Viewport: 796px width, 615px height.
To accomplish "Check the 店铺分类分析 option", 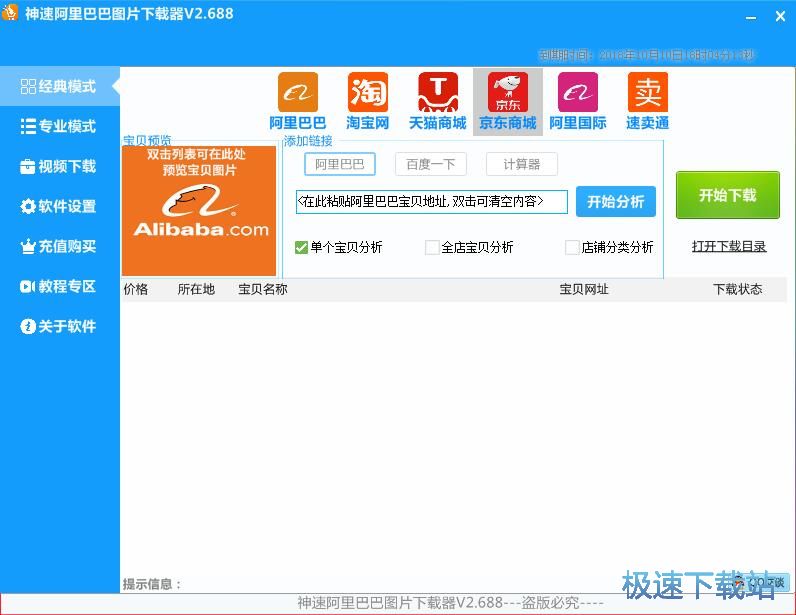I will [572, 247].
